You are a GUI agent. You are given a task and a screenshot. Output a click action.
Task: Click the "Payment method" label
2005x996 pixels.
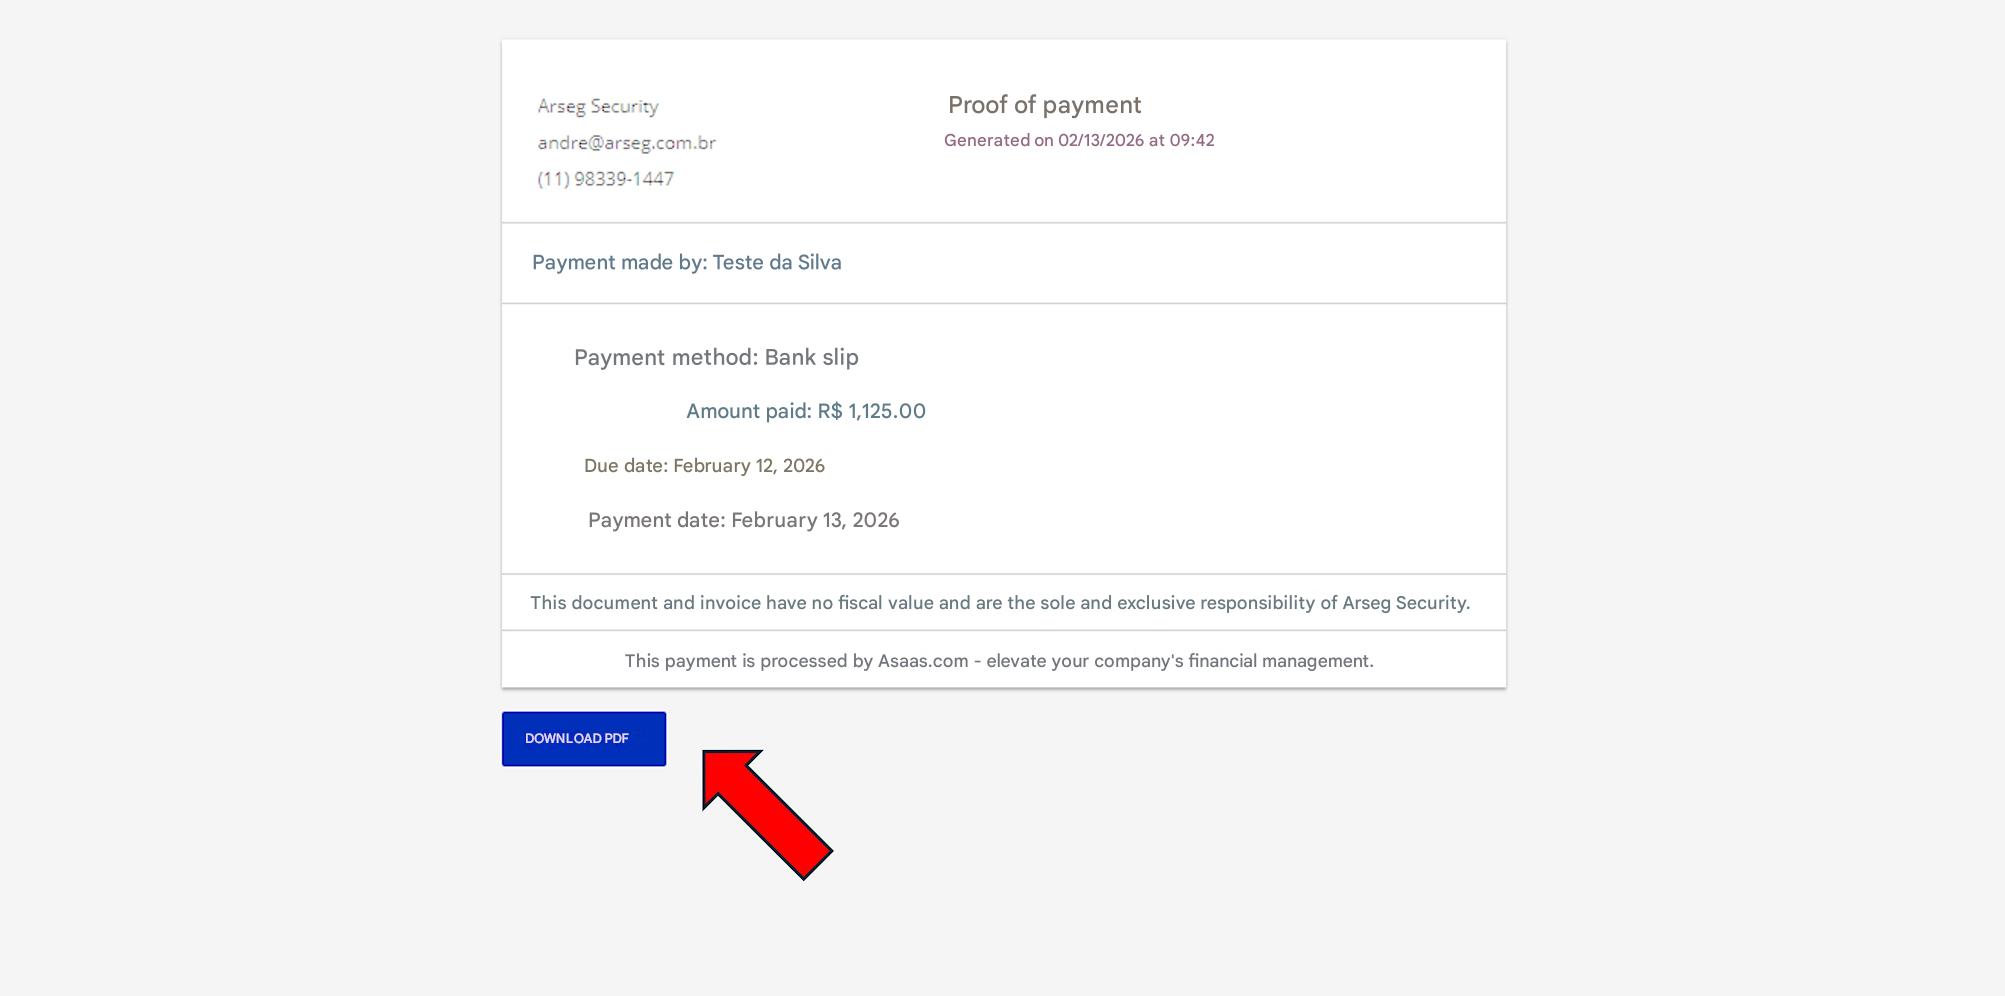pos(666,358)
